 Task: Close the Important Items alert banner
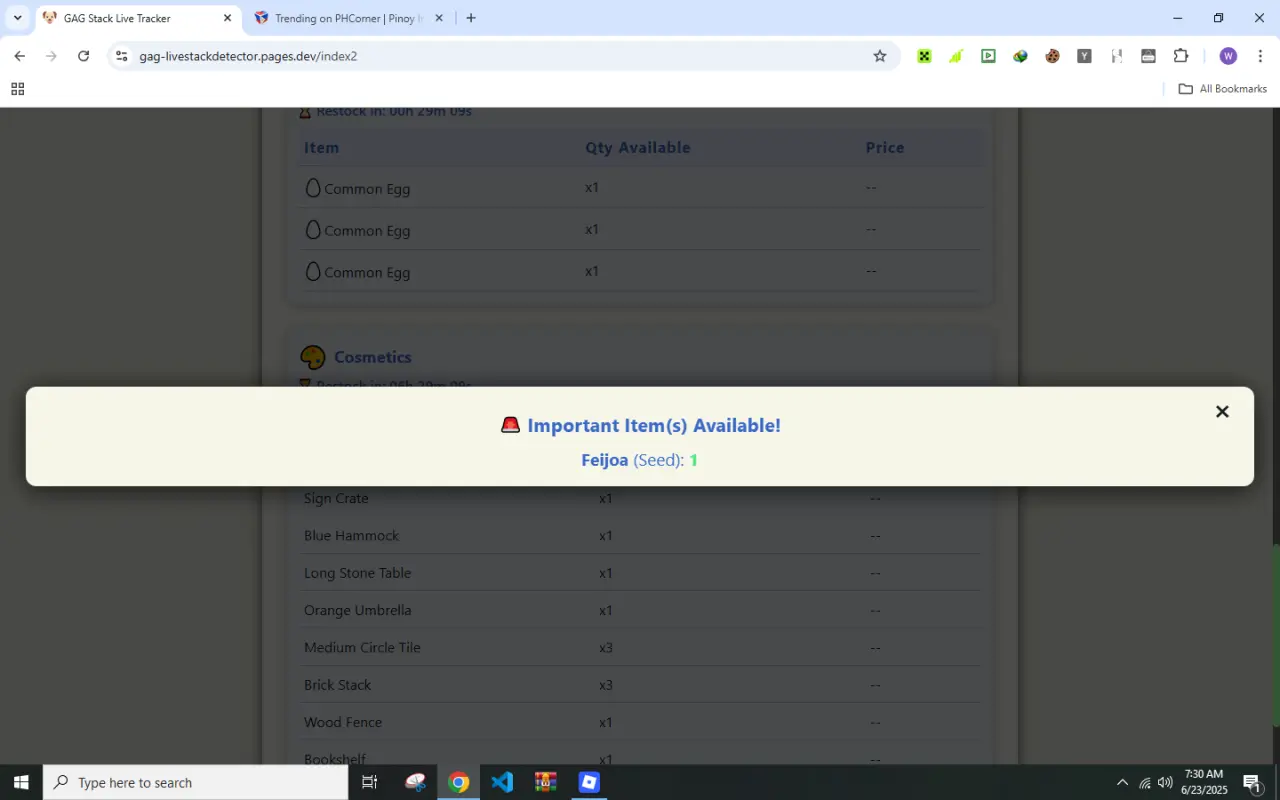click(x=1221, y=412)
